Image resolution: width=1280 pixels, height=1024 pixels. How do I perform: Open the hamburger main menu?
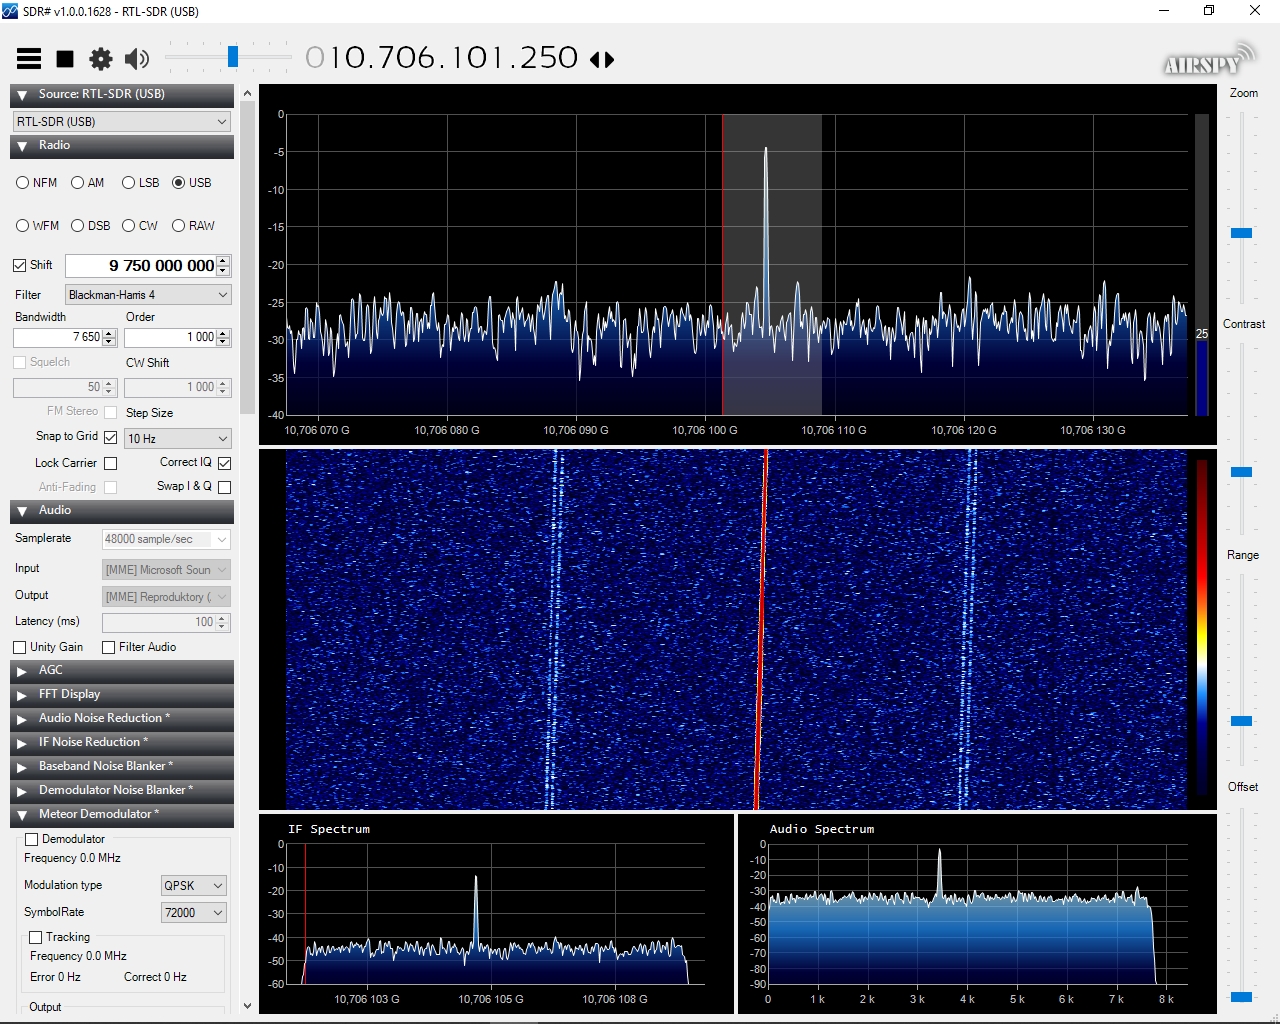click(29, 59)
